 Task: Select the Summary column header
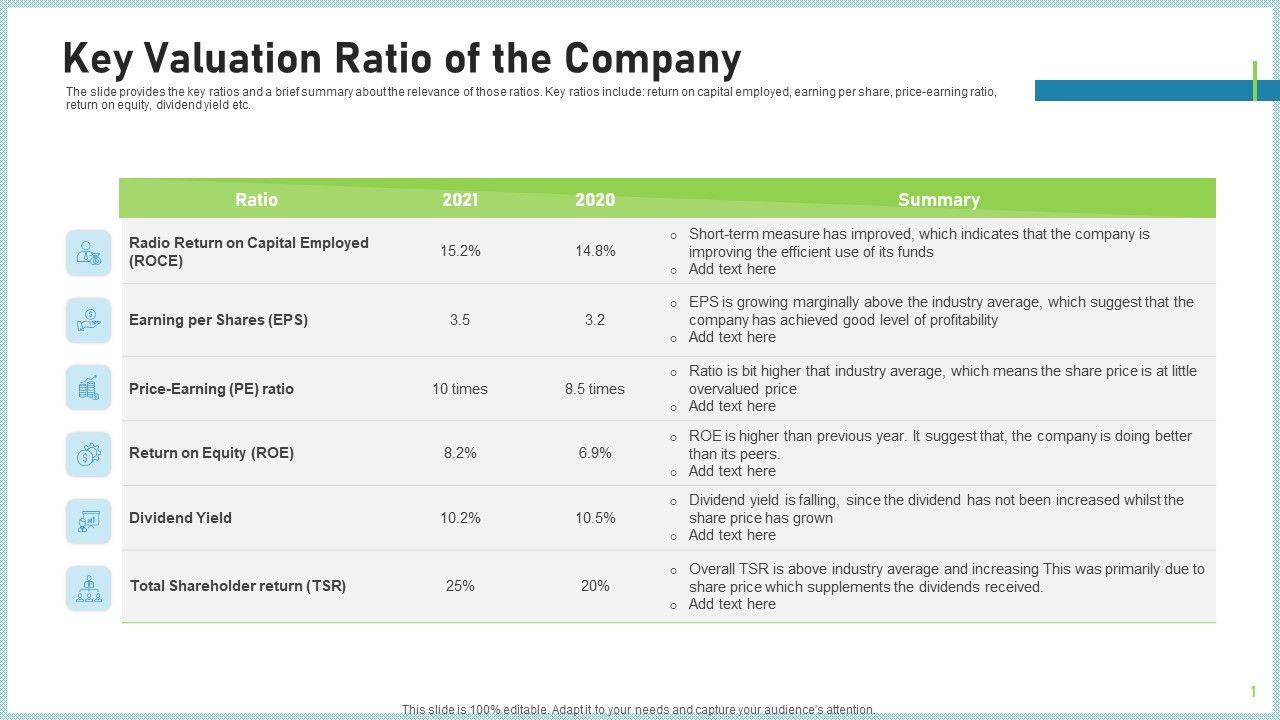coord(938,200)
